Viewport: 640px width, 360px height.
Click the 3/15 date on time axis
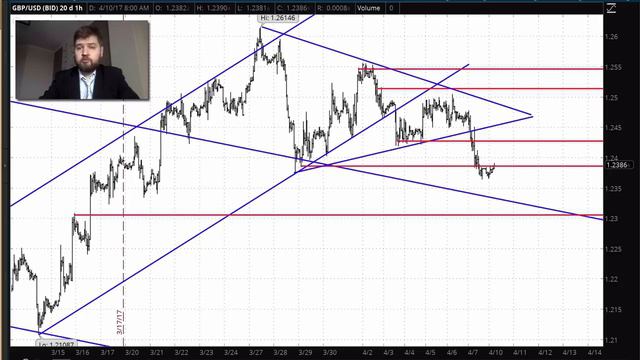[58, 352]
